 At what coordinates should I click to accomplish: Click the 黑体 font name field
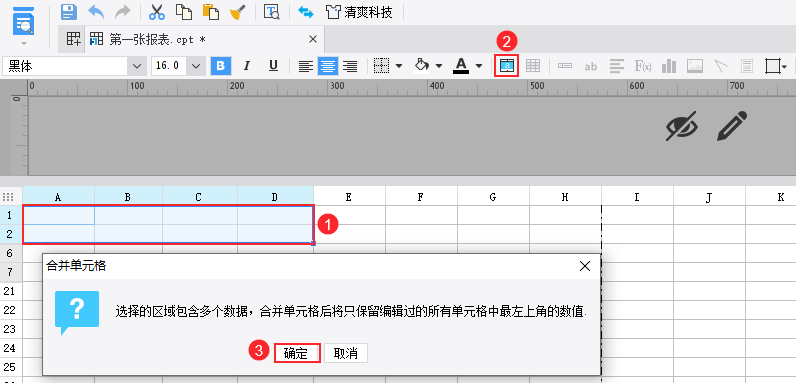pos(65,66)
